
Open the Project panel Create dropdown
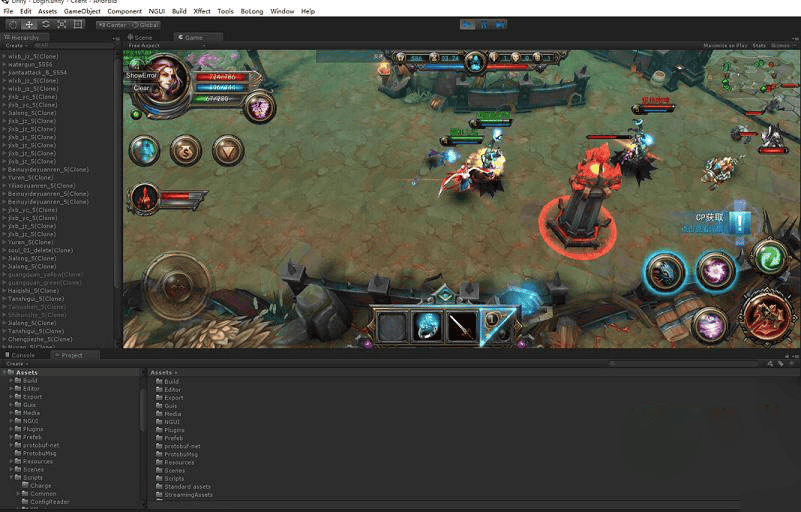[x=16, y=363]
